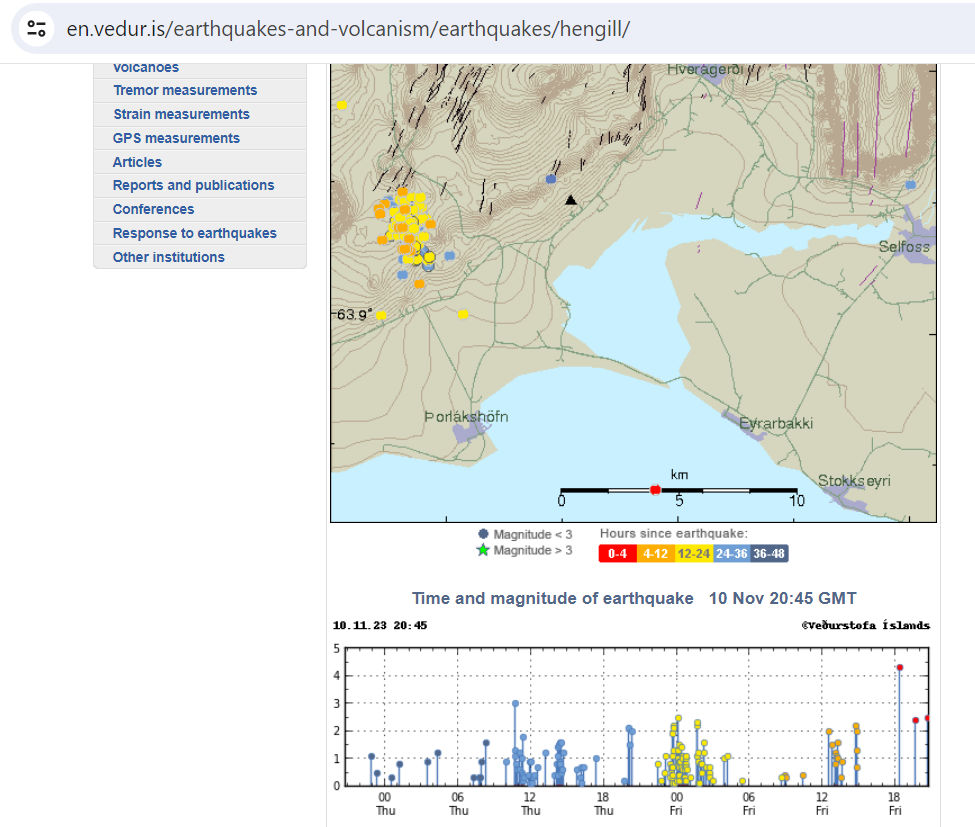Click the red dot on the km scale bar
Image resolution: width=975 pixels, height=827 pixels.
(655, 489)
